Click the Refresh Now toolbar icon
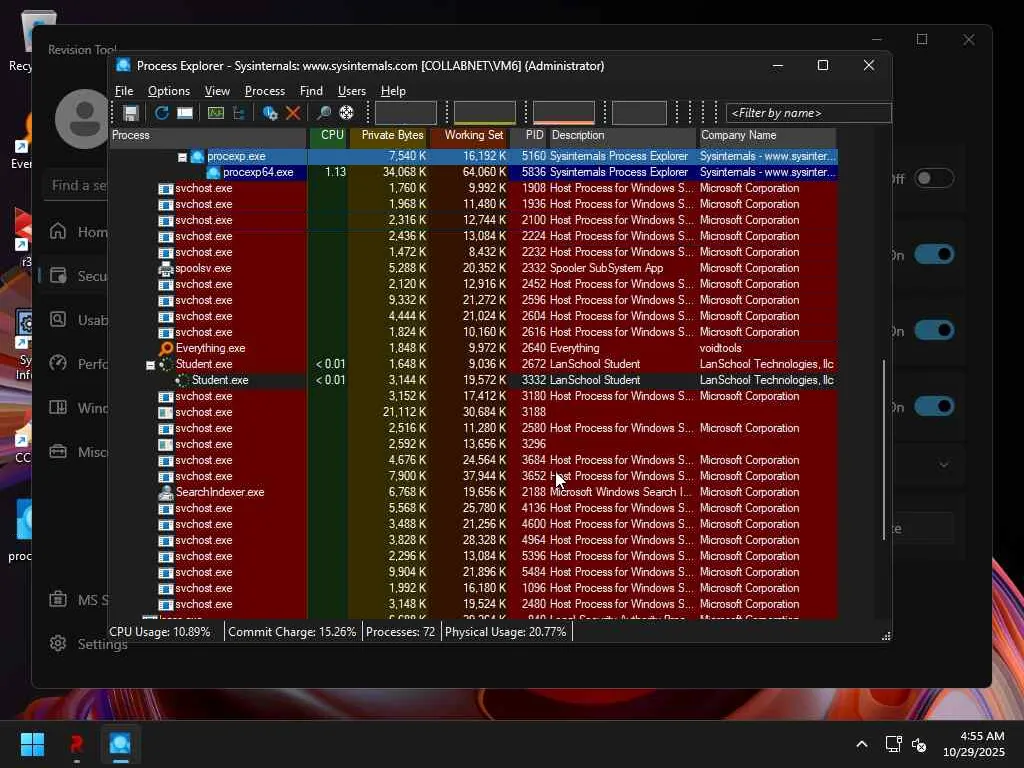 [x=161, y=113]
